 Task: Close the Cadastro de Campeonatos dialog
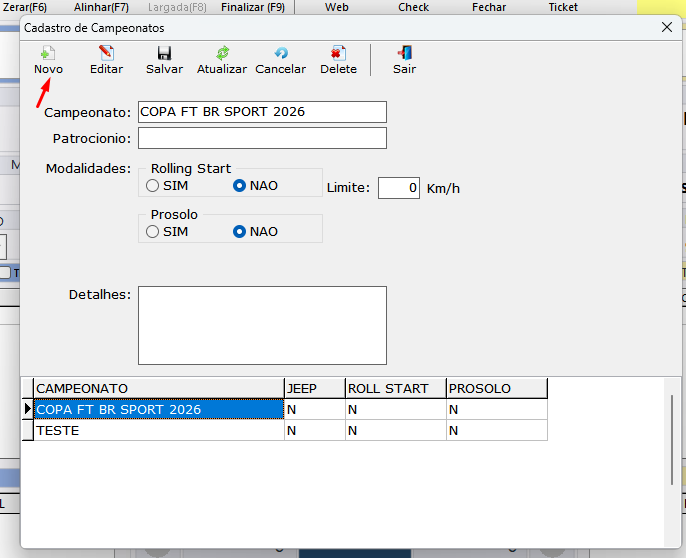[x=667, y=27]
